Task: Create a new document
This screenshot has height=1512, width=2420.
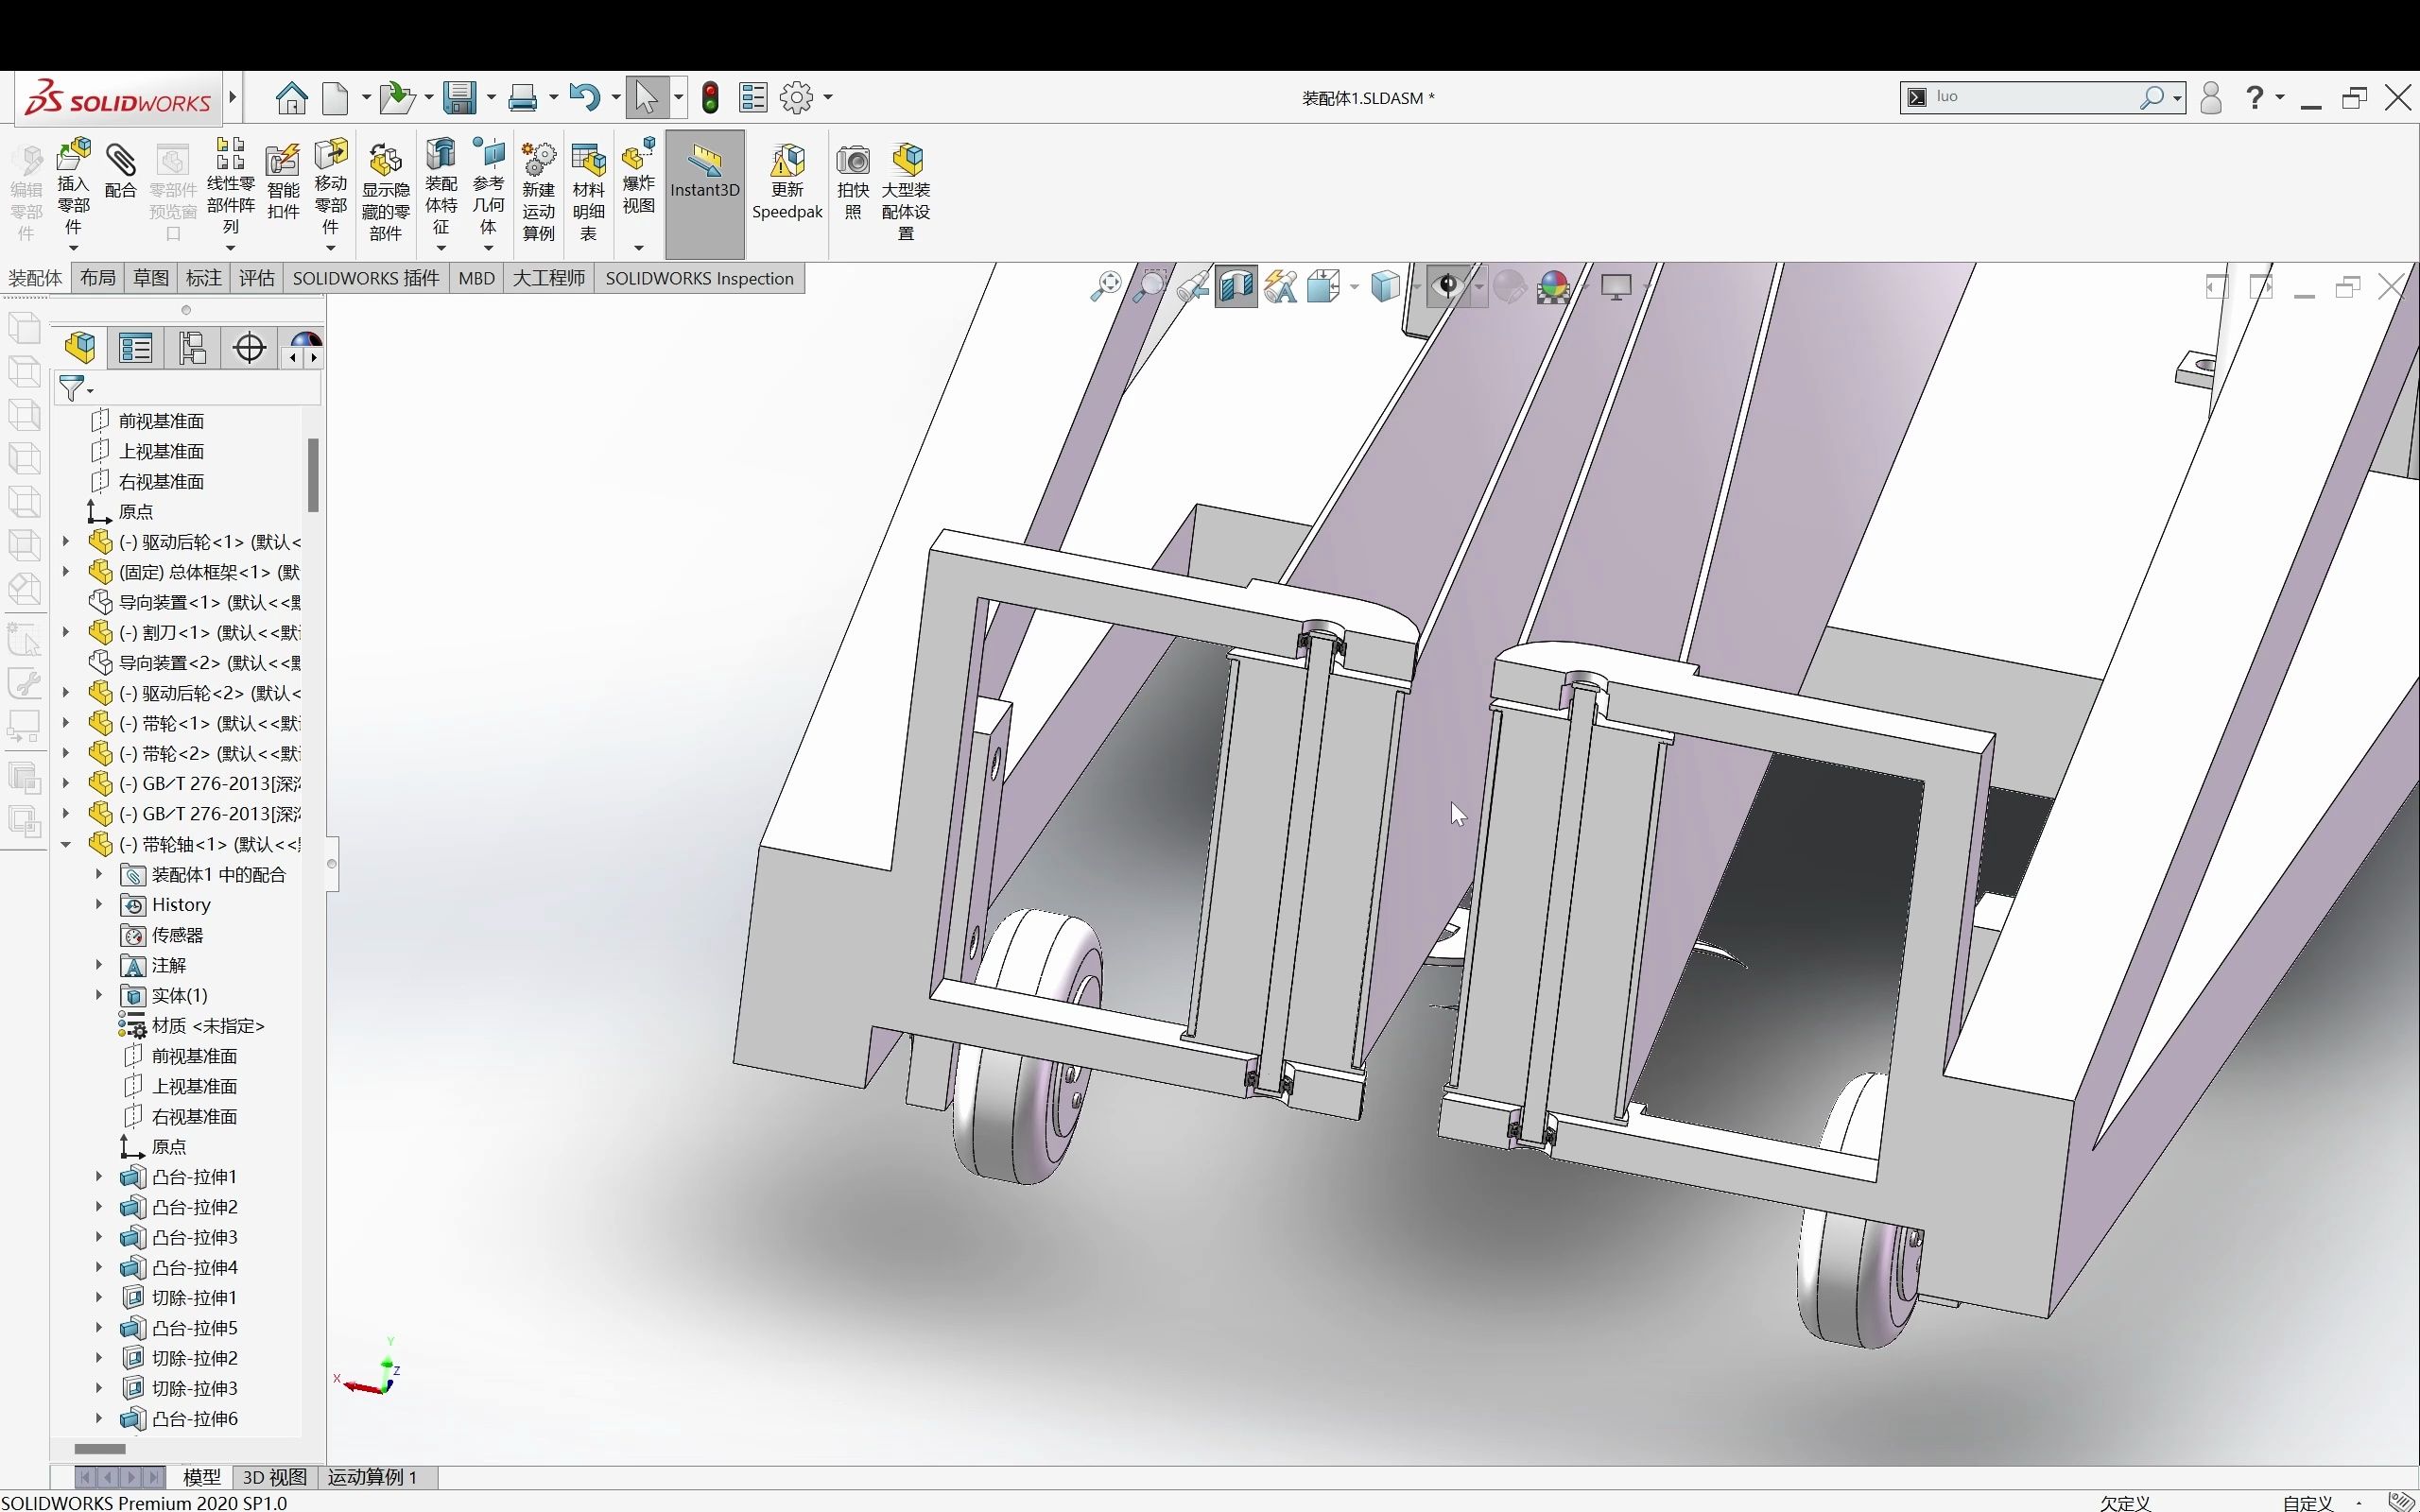Action: (336, 98)
